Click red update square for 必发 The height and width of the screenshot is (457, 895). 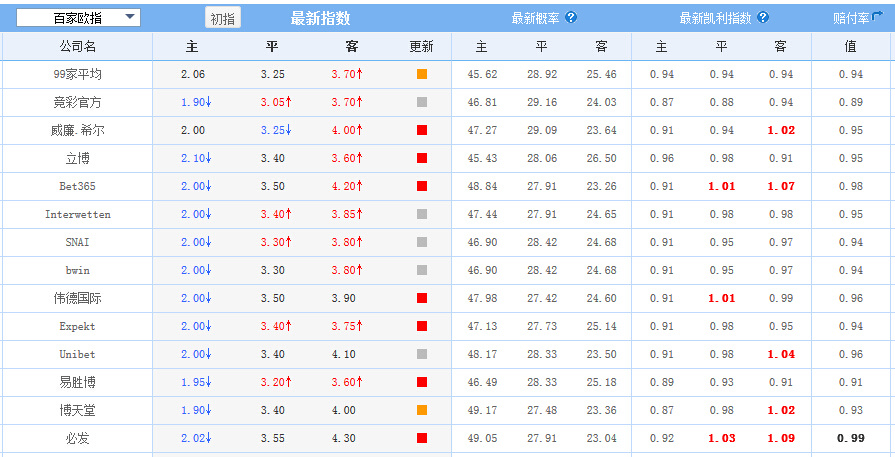pyautogui.click(x=422, y=438)
